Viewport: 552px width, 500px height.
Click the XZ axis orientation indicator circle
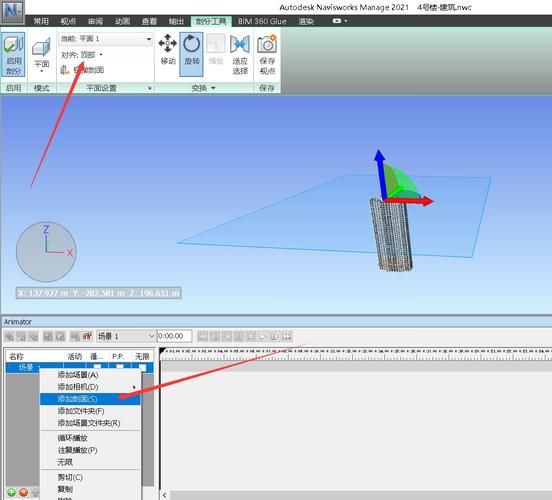pos(46,252)
